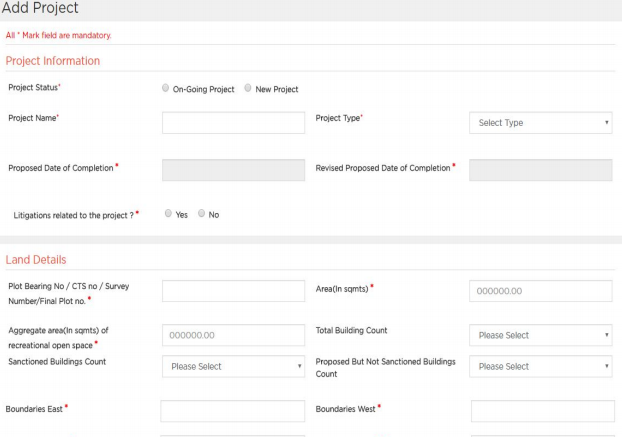The image size is (622, 437).
Task: Click the Aggregate recreational open space area field
Action: (233, 335)
